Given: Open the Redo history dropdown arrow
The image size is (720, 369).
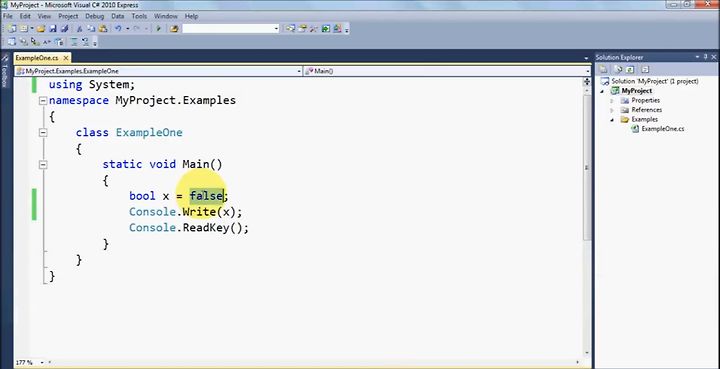Looking at the screenshot, I should click(x=146, y=28).
